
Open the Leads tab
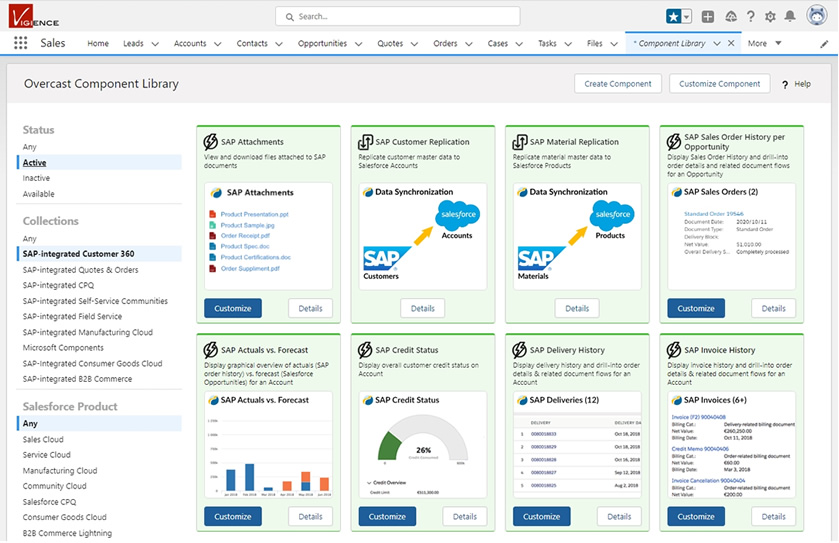tap(133, 43)
